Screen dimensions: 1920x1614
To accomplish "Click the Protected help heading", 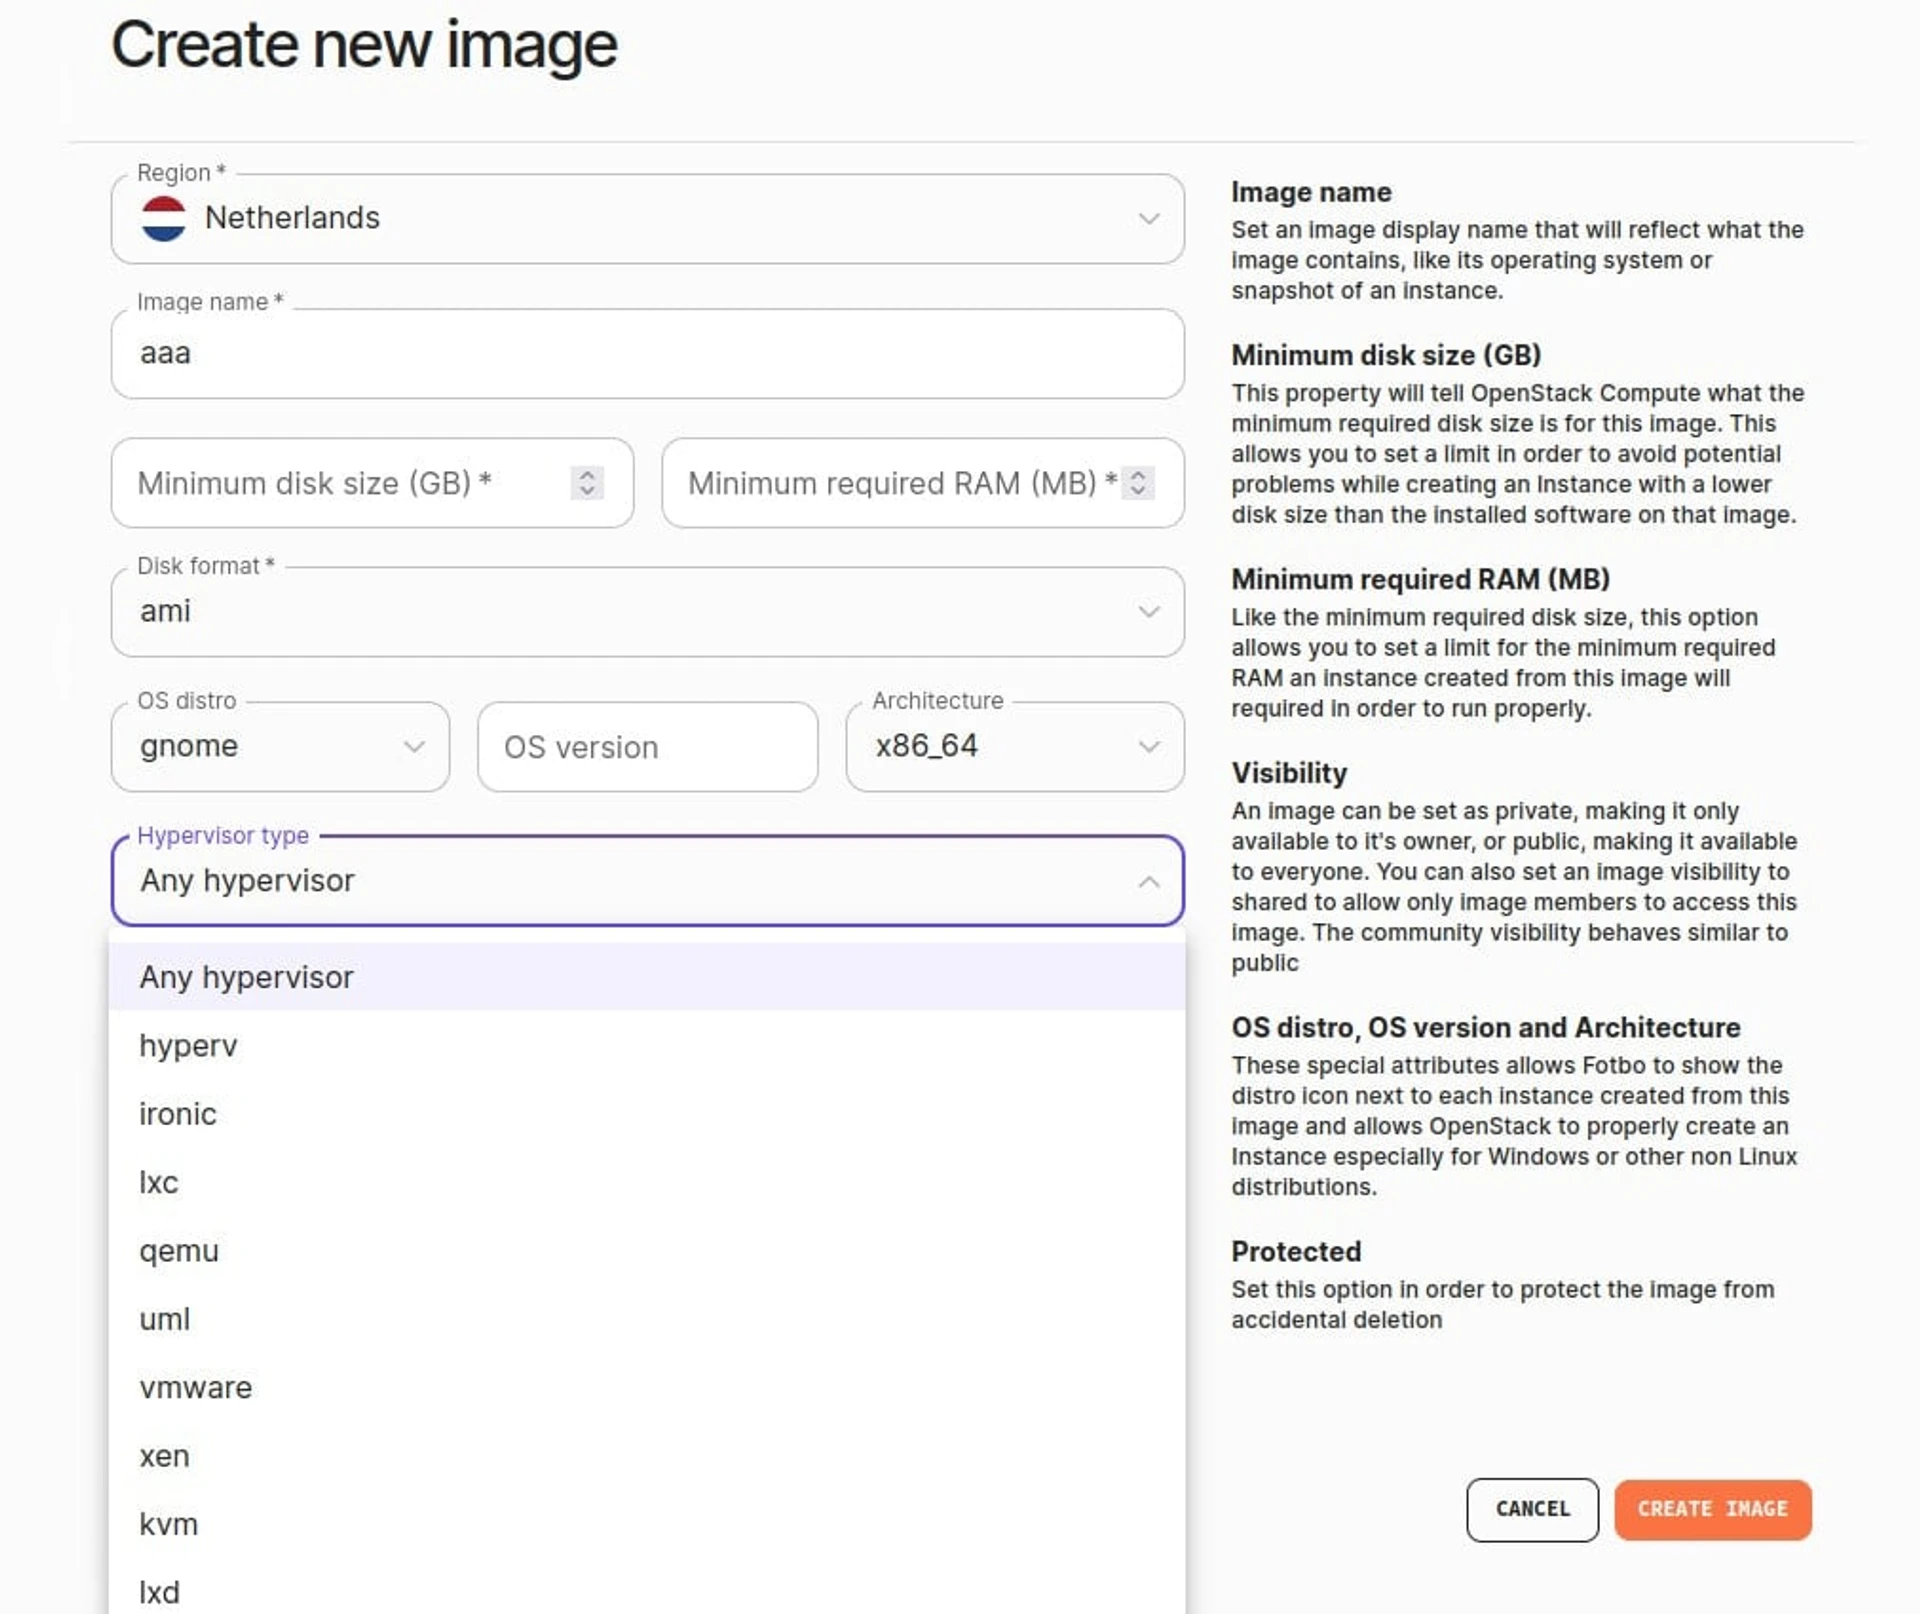I will point(1296,1252).
